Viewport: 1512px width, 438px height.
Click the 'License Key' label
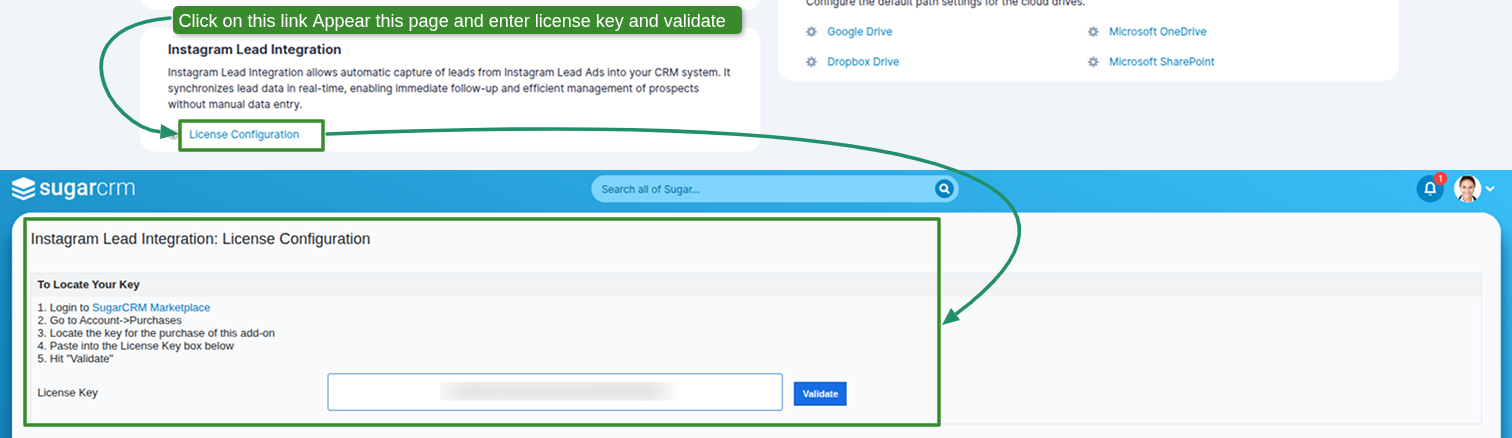pyautogui.click(x=67, y=393)
